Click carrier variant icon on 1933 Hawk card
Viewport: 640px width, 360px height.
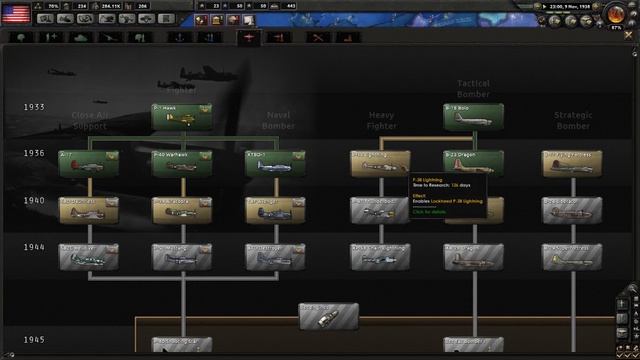pos(205,109)
